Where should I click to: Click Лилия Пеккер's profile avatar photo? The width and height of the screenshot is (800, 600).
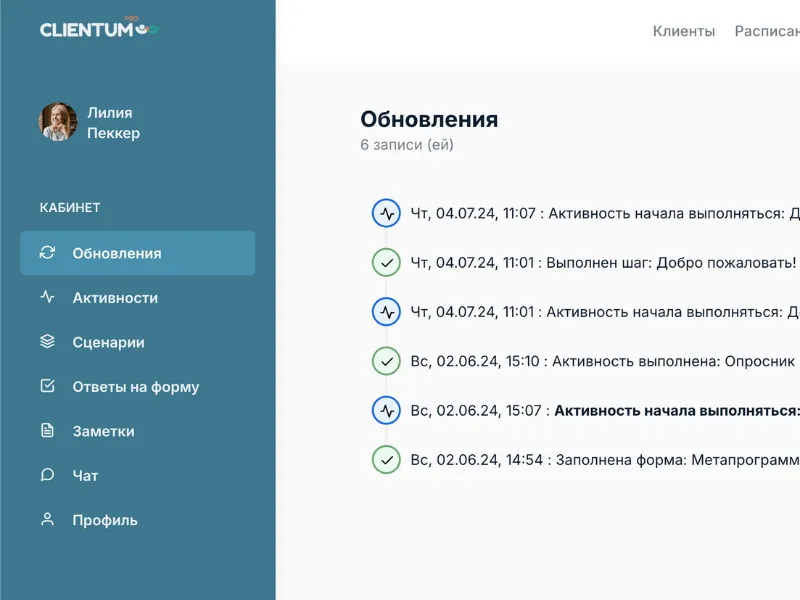pyautogui.click(x=58, y=122)
